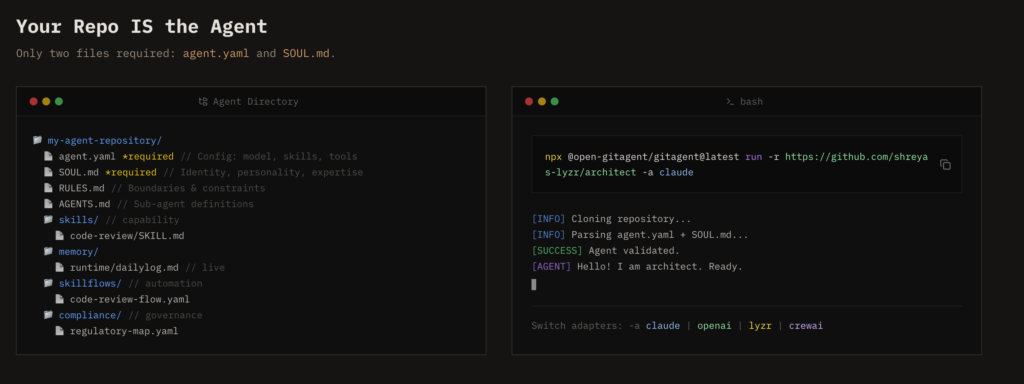Select the openai adapter option
This screenshot has width=1024, height=384.
(x=714, y=325)
